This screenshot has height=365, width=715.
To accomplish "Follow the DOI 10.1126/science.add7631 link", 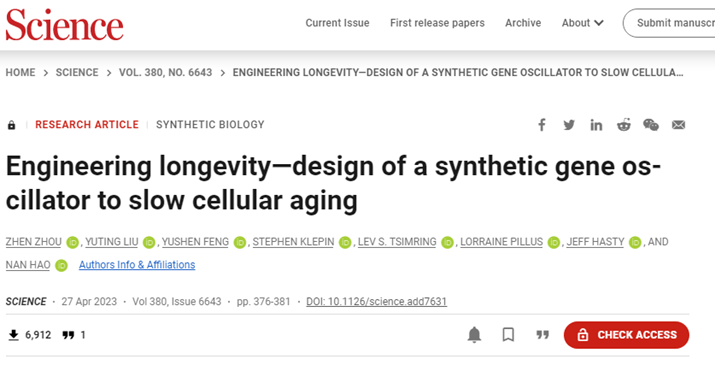I will pyautogui.click(x=377, y=302).
